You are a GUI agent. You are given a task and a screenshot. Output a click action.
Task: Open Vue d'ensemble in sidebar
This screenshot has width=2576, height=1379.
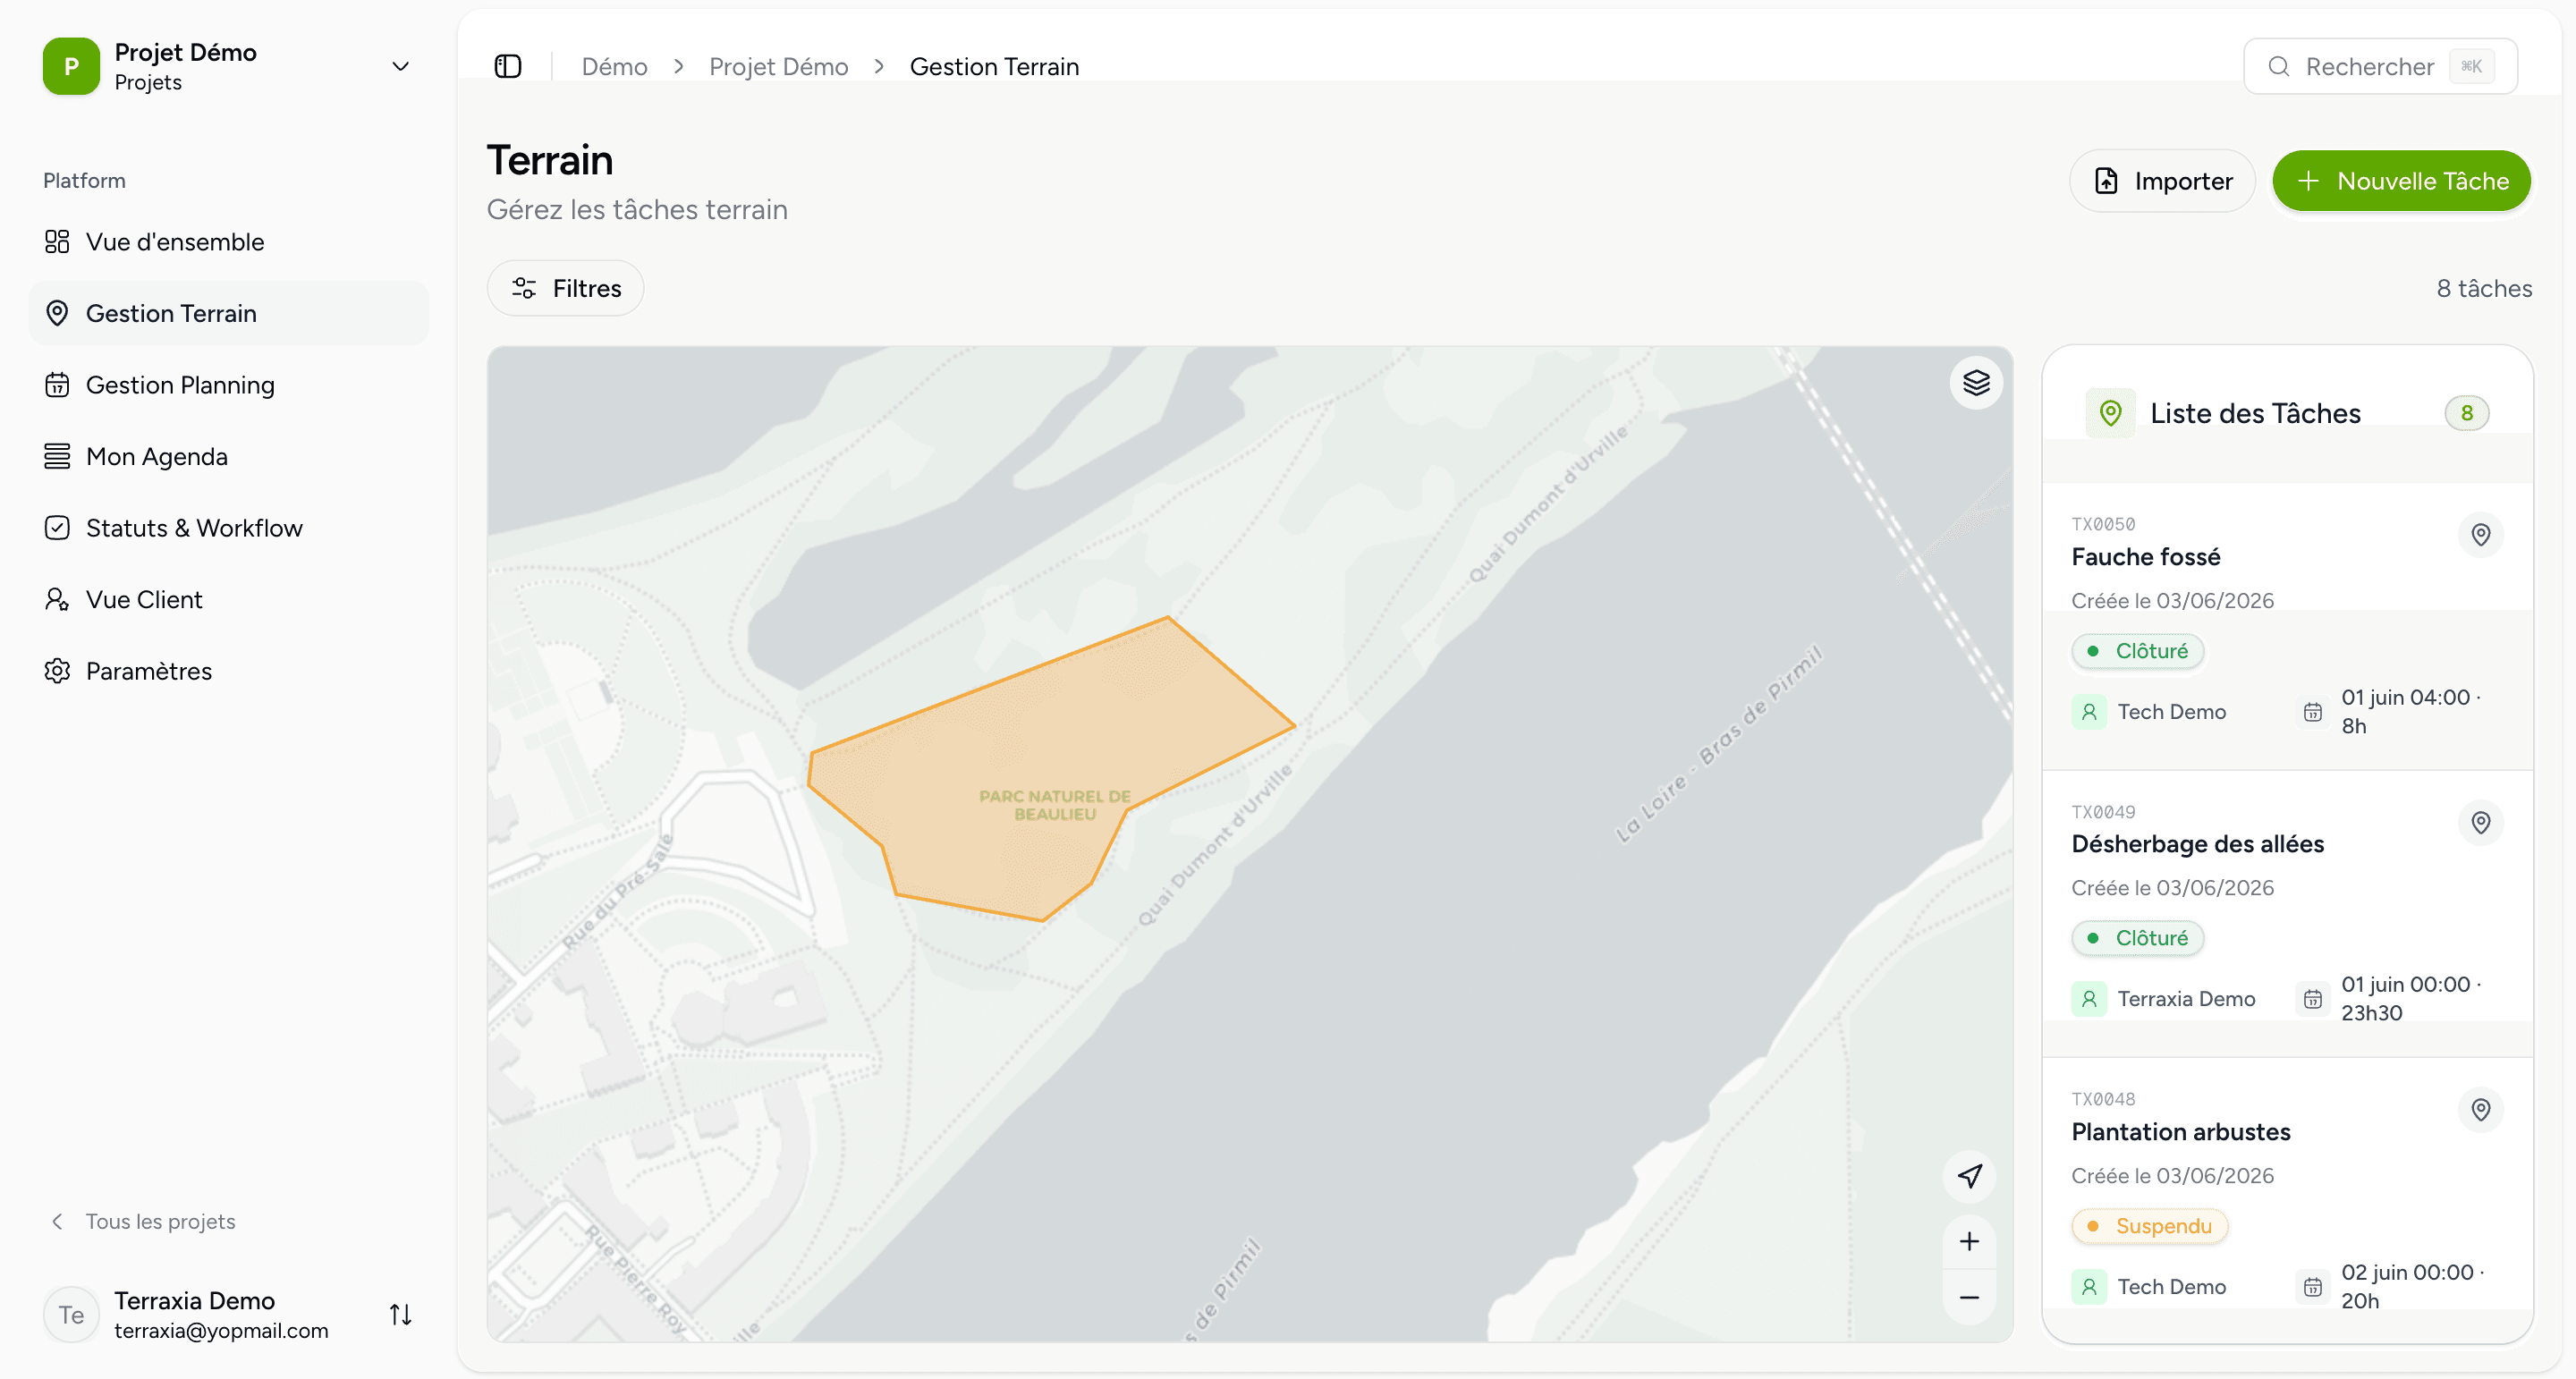pos(229,242)
